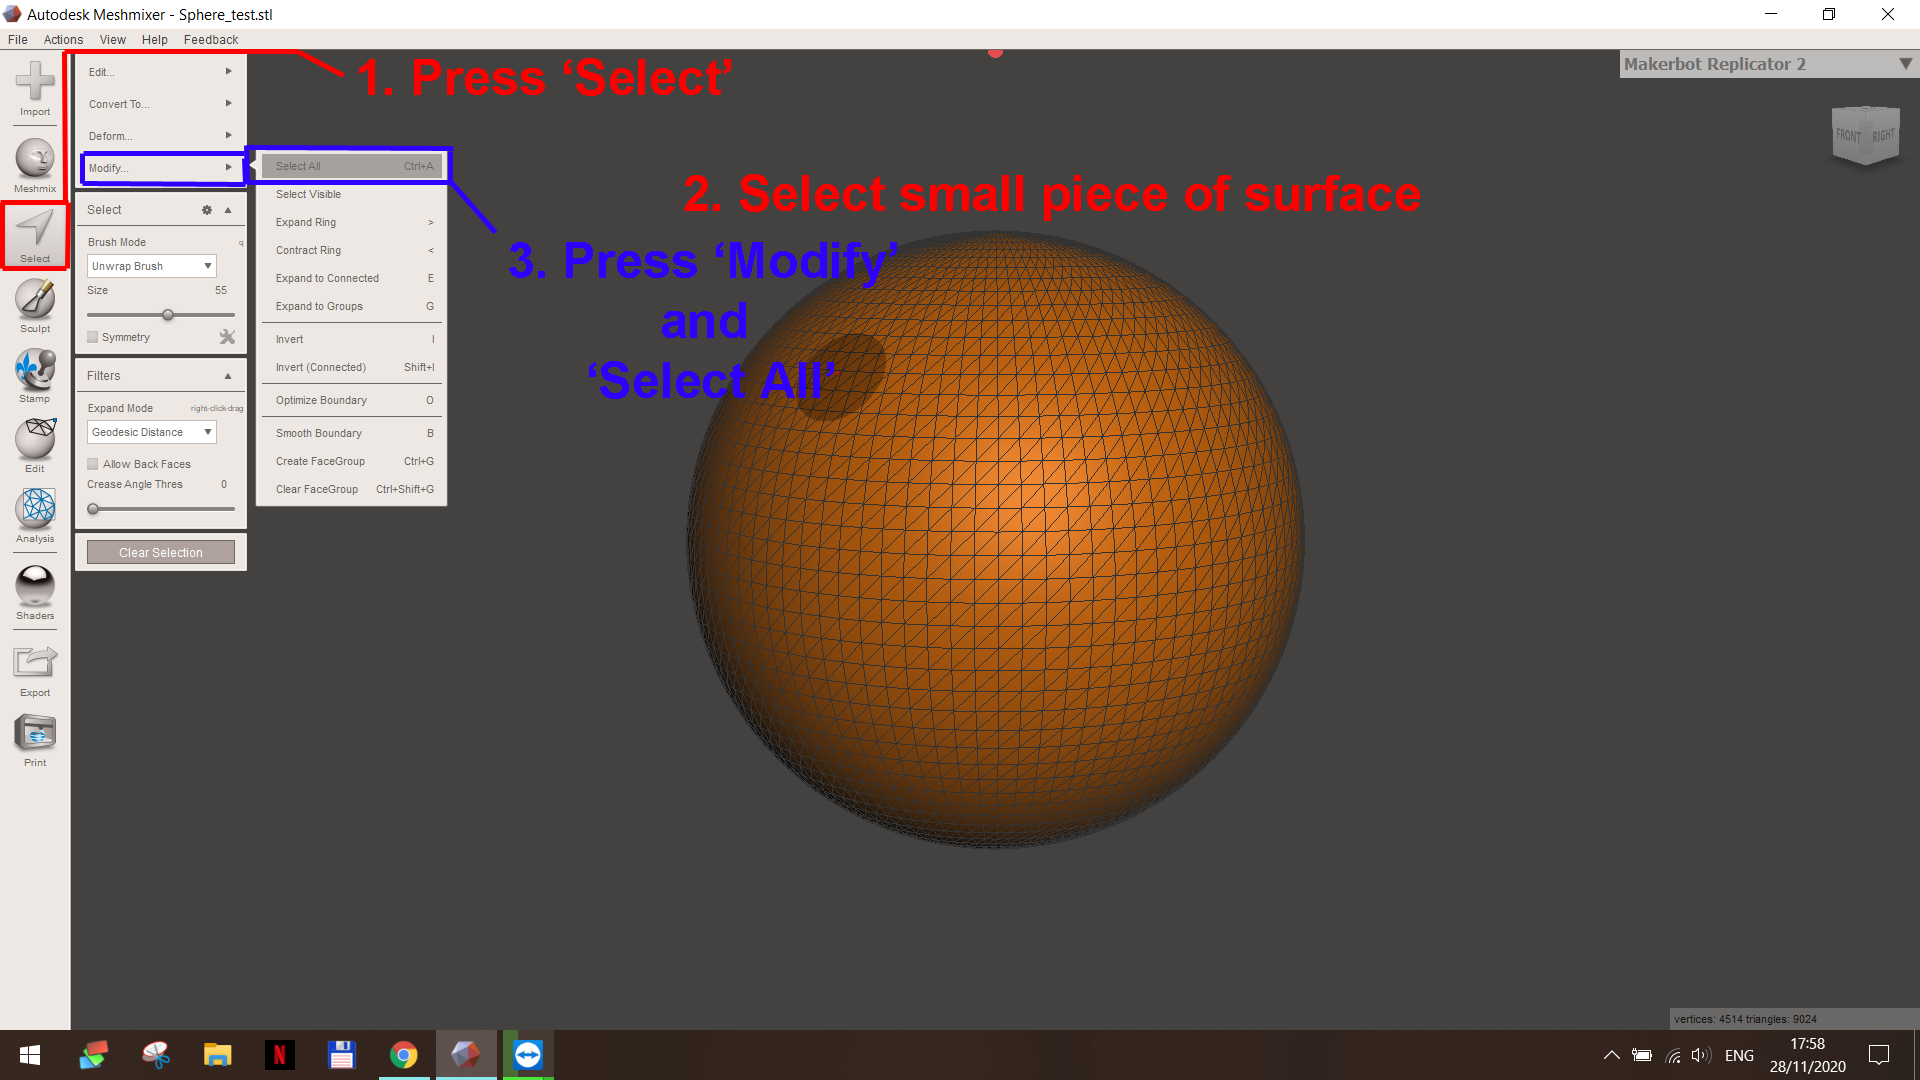Click the Export icon

pos(35,669)
